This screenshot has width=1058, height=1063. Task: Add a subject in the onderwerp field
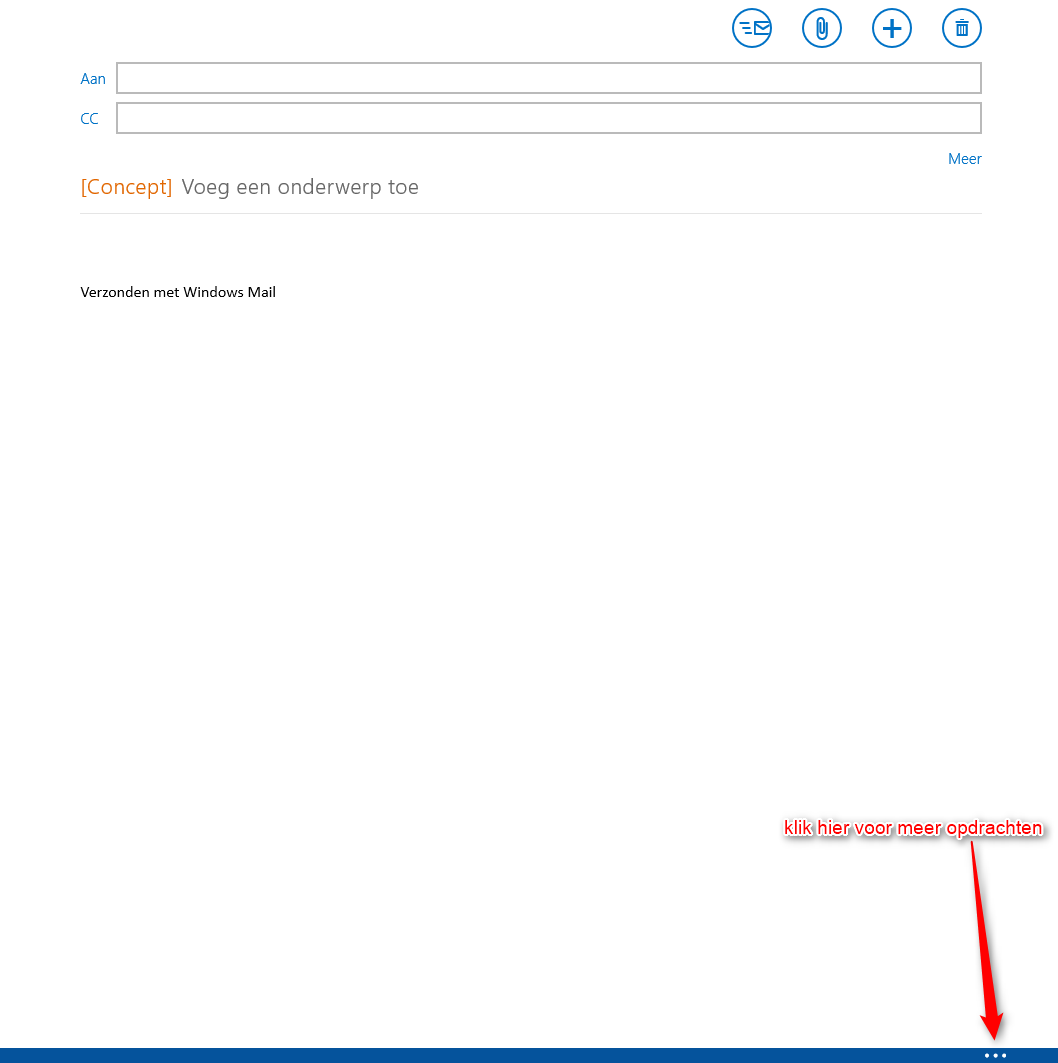(300, 186)
